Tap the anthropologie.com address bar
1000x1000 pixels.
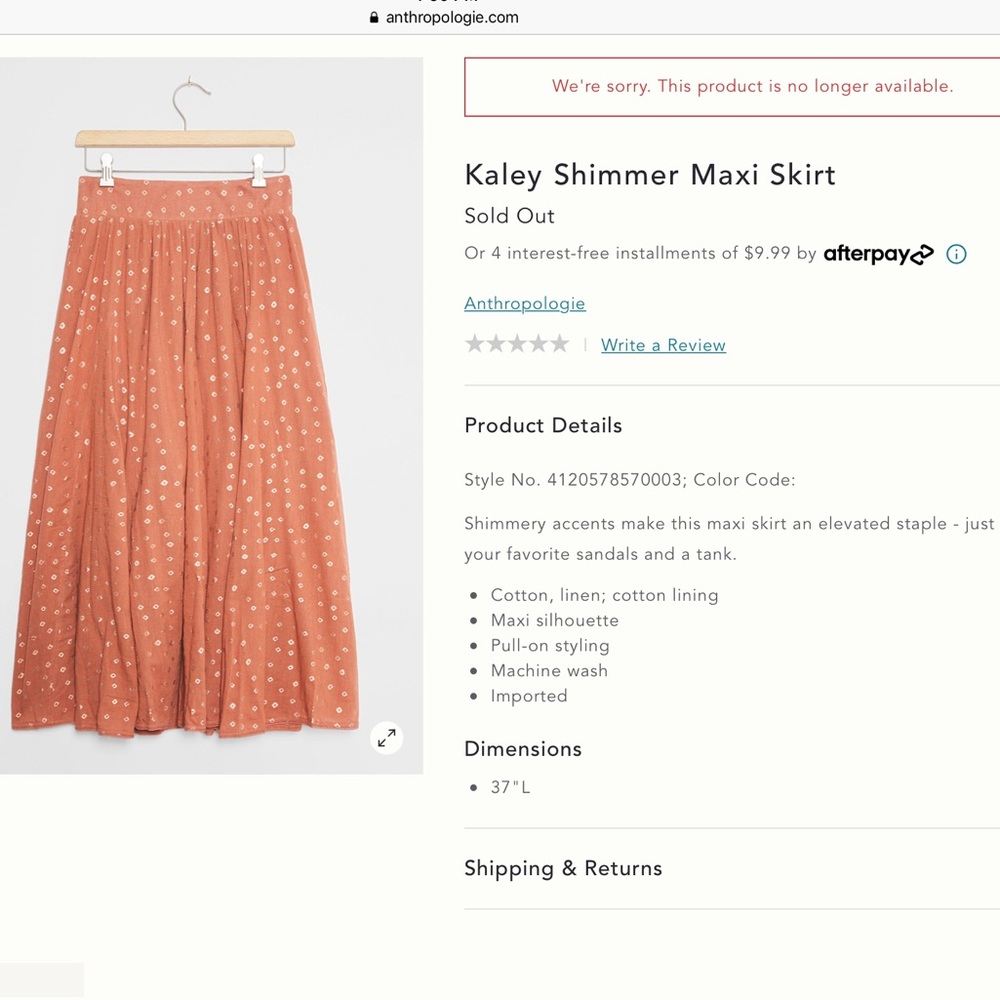click(x=450, y=17)
